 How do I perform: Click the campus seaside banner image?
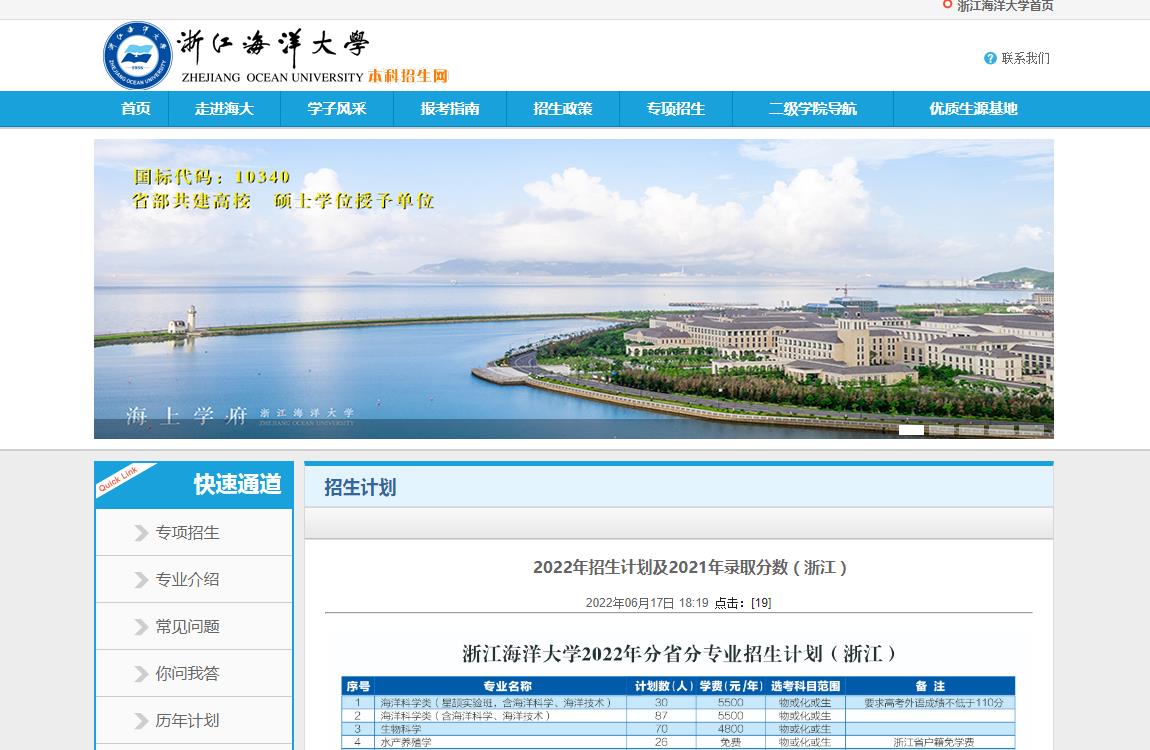574,289
